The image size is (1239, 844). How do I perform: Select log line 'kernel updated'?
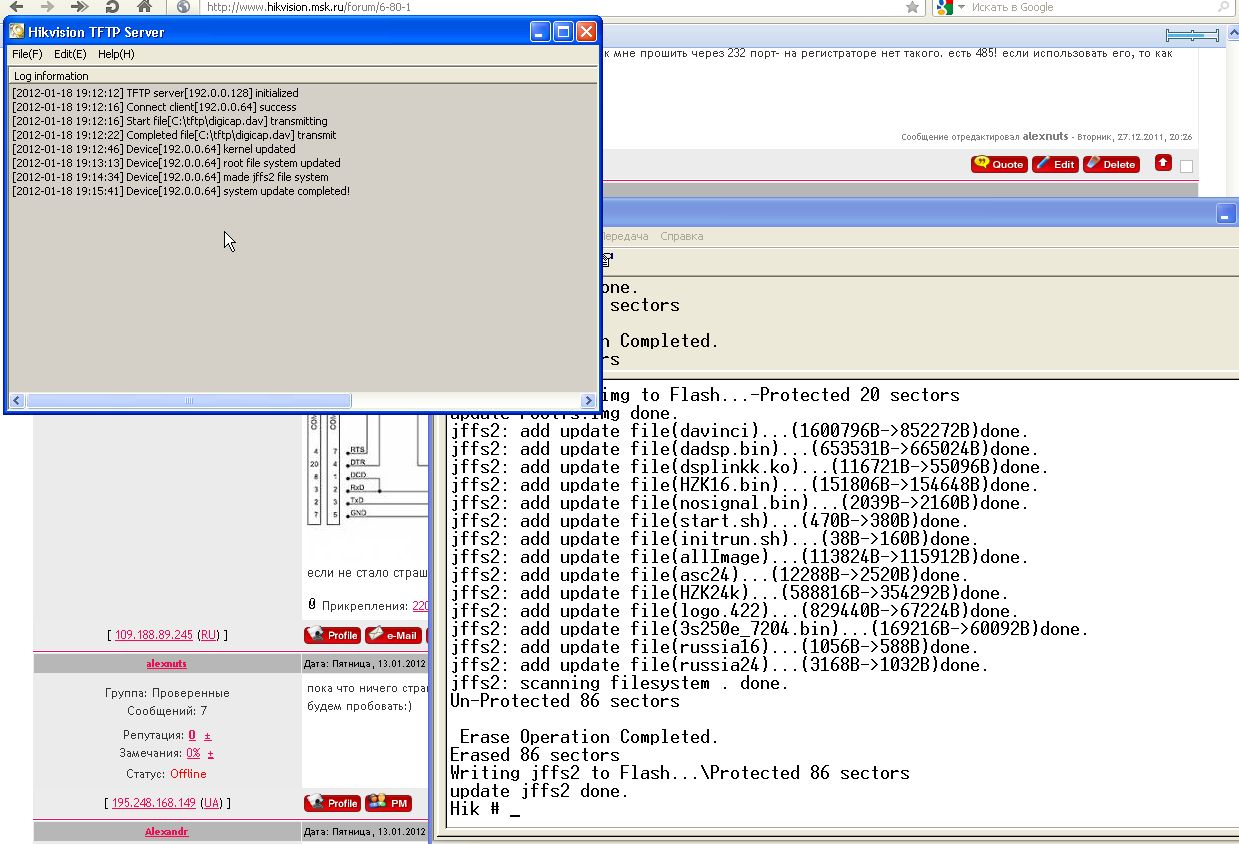pos(154,149)
